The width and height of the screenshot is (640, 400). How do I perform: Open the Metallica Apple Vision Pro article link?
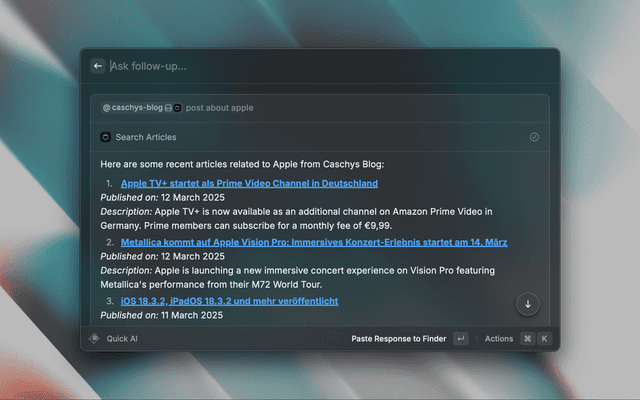pos(313,242)
